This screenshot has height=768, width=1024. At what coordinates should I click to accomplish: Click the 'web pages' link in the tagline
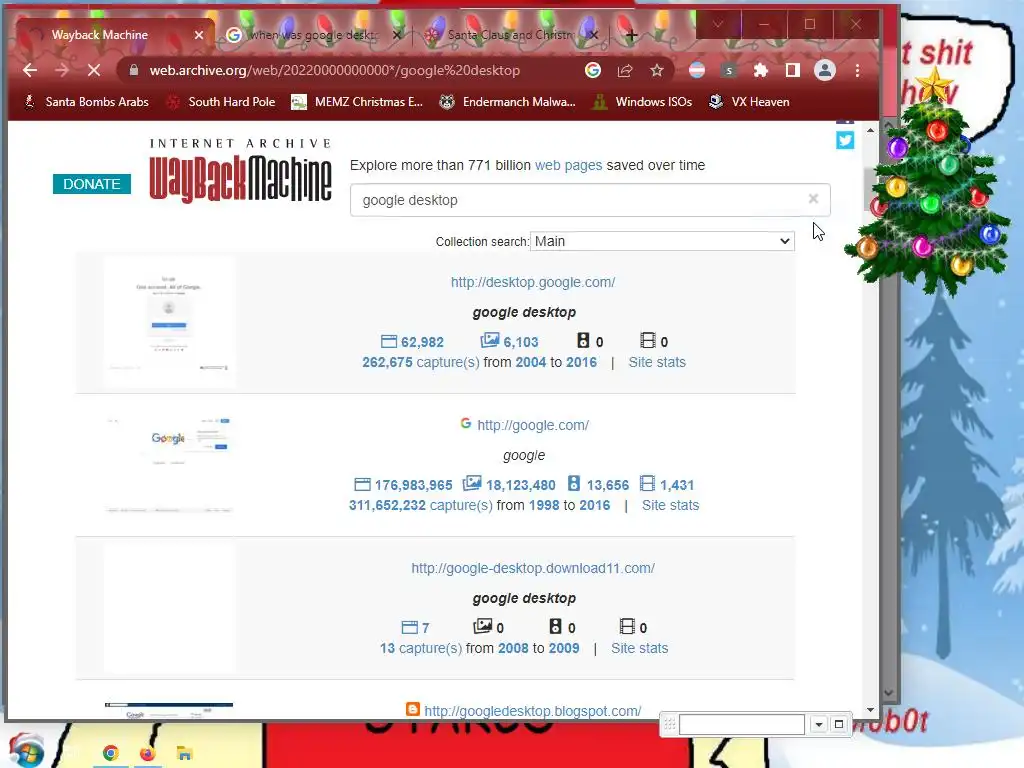pos(568,165)
